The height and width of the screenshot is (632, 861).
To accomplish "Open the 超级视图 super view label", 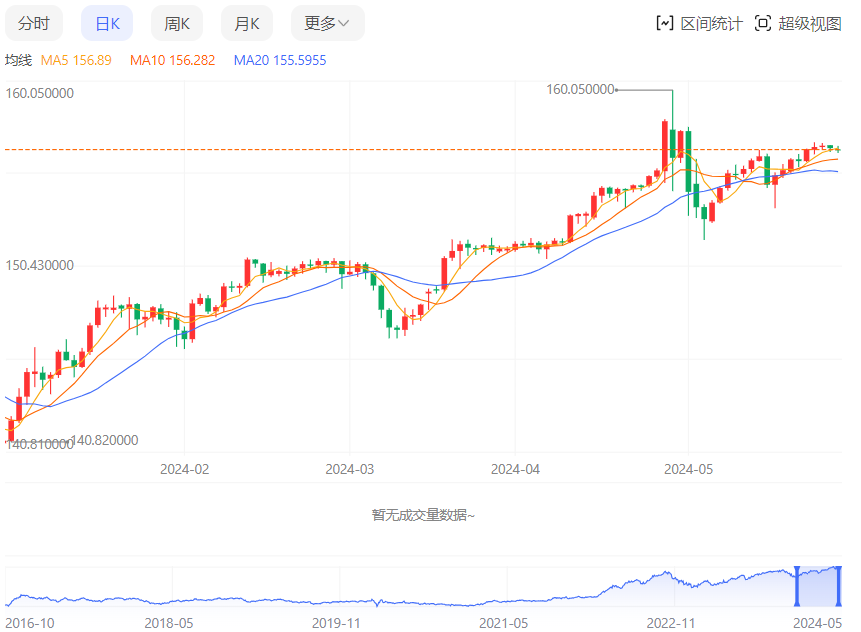I will tap(810, 24).
